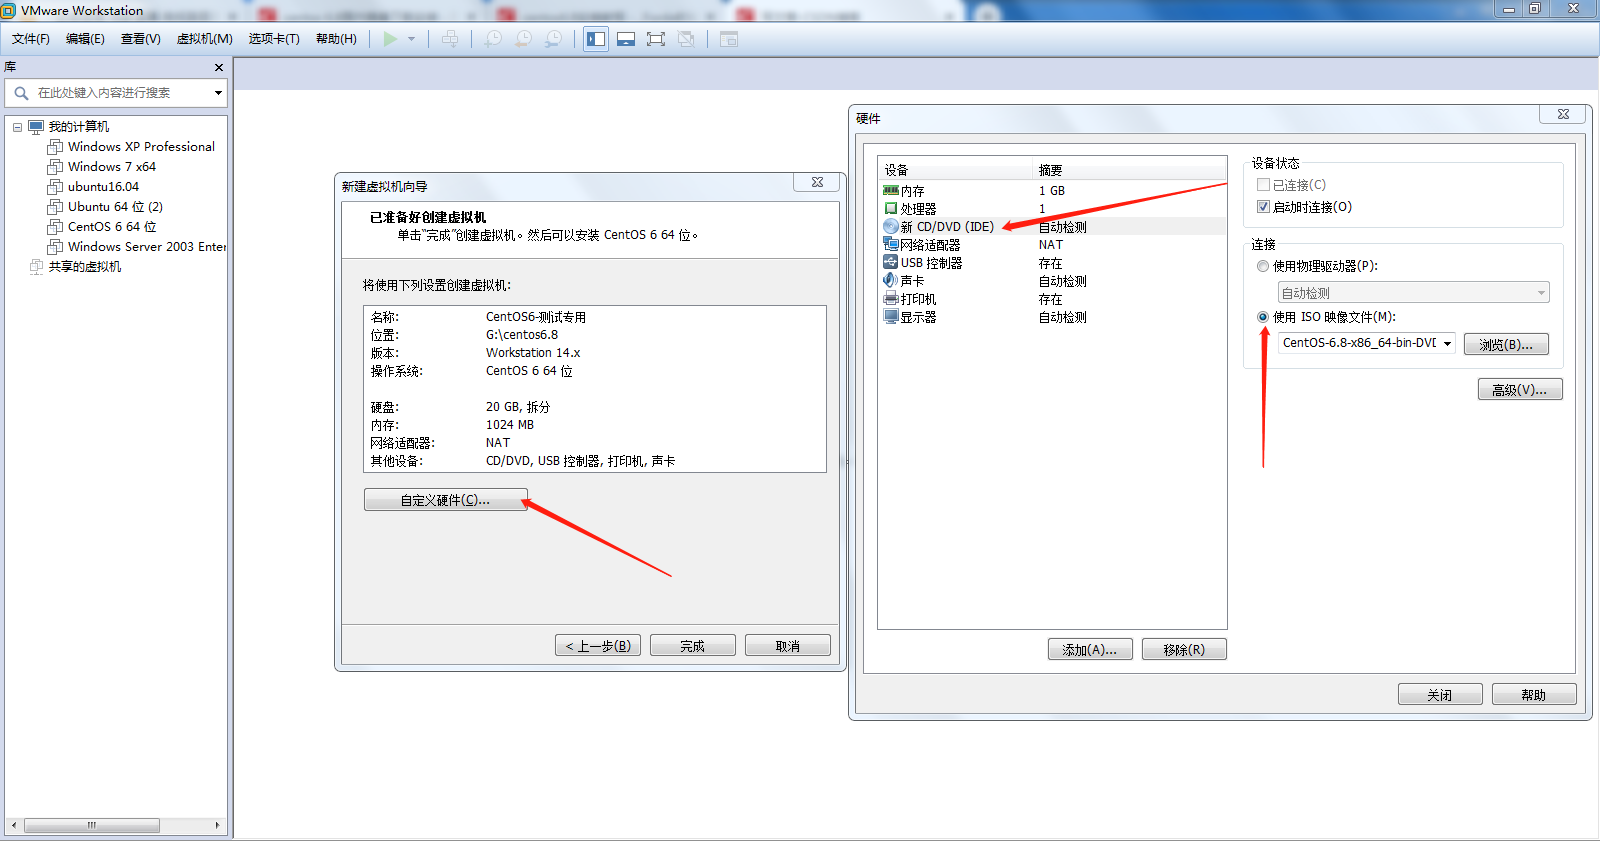Screen dimensions: 1600x842
Task: Select the new CD/DVD (IDE) device icon
Action: (891, 226)
